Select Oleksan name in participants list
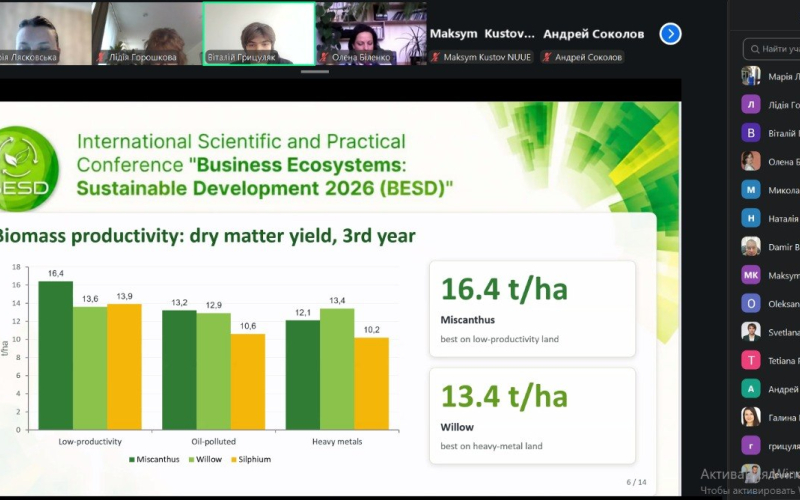800x500 pixels. point(784,304)
